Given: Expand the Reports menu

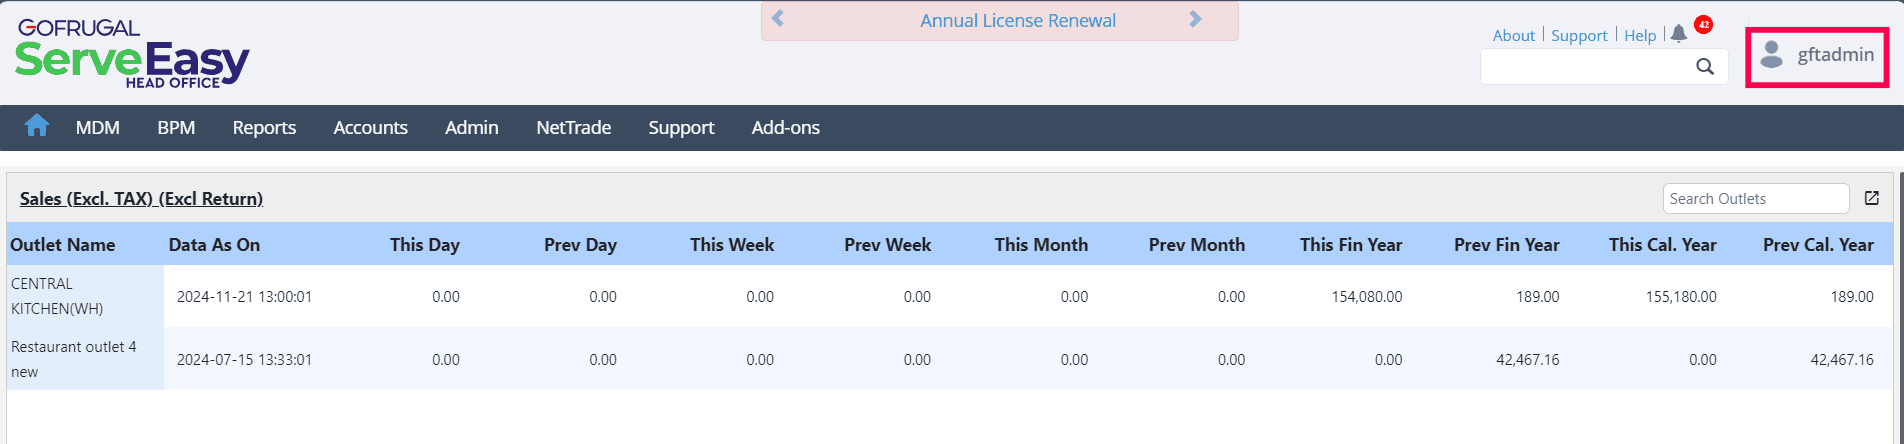Looking at the screenshot, I should click(264, 128).
